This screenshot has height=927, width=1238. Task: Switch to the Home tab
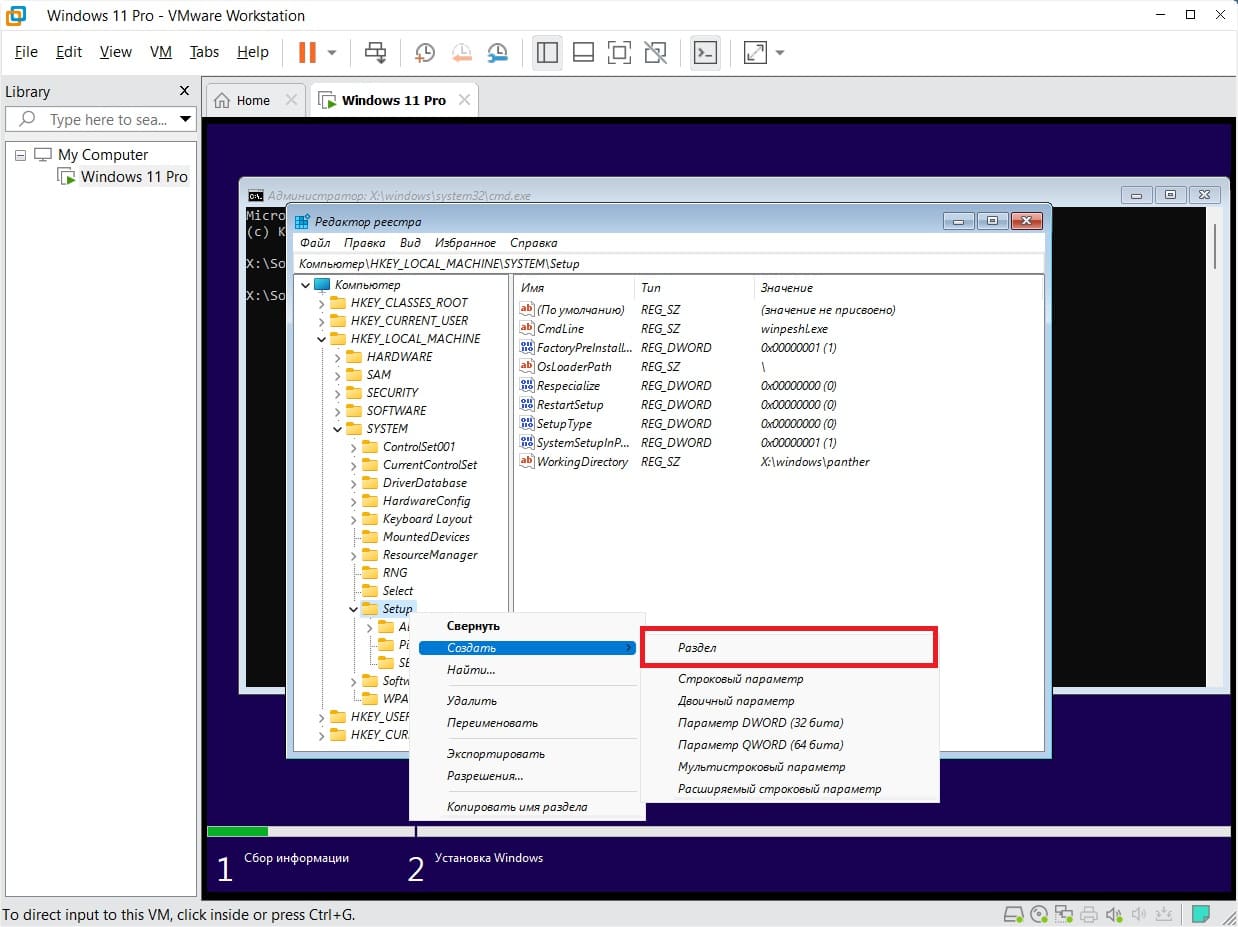pyautogui.click(x=253, y=100)
